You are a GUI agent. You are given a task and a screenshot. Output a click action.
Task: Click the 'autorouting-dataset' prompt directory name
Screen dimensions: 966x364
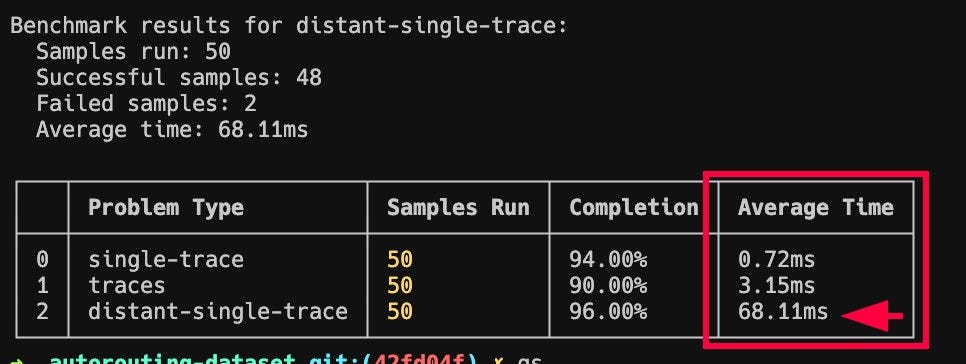(x=172, y=359)
